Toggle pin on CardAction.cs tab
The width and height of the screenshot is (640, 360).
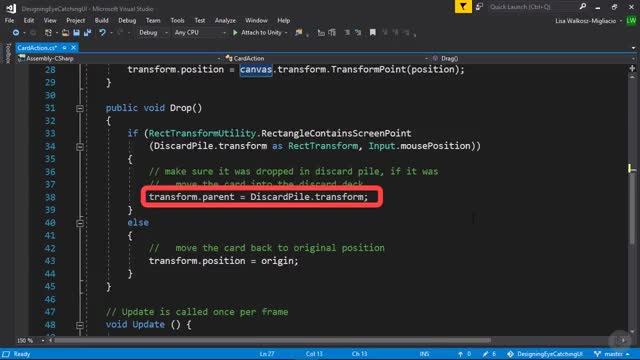point(64,48)
